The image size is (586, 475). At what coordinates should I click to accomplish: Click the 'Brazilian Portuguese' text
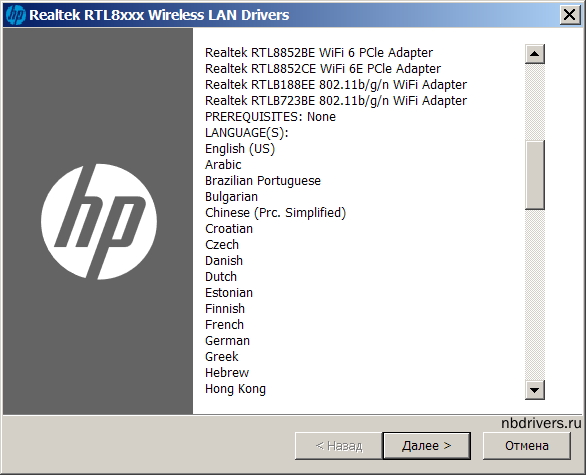click(x=263, y=181)
